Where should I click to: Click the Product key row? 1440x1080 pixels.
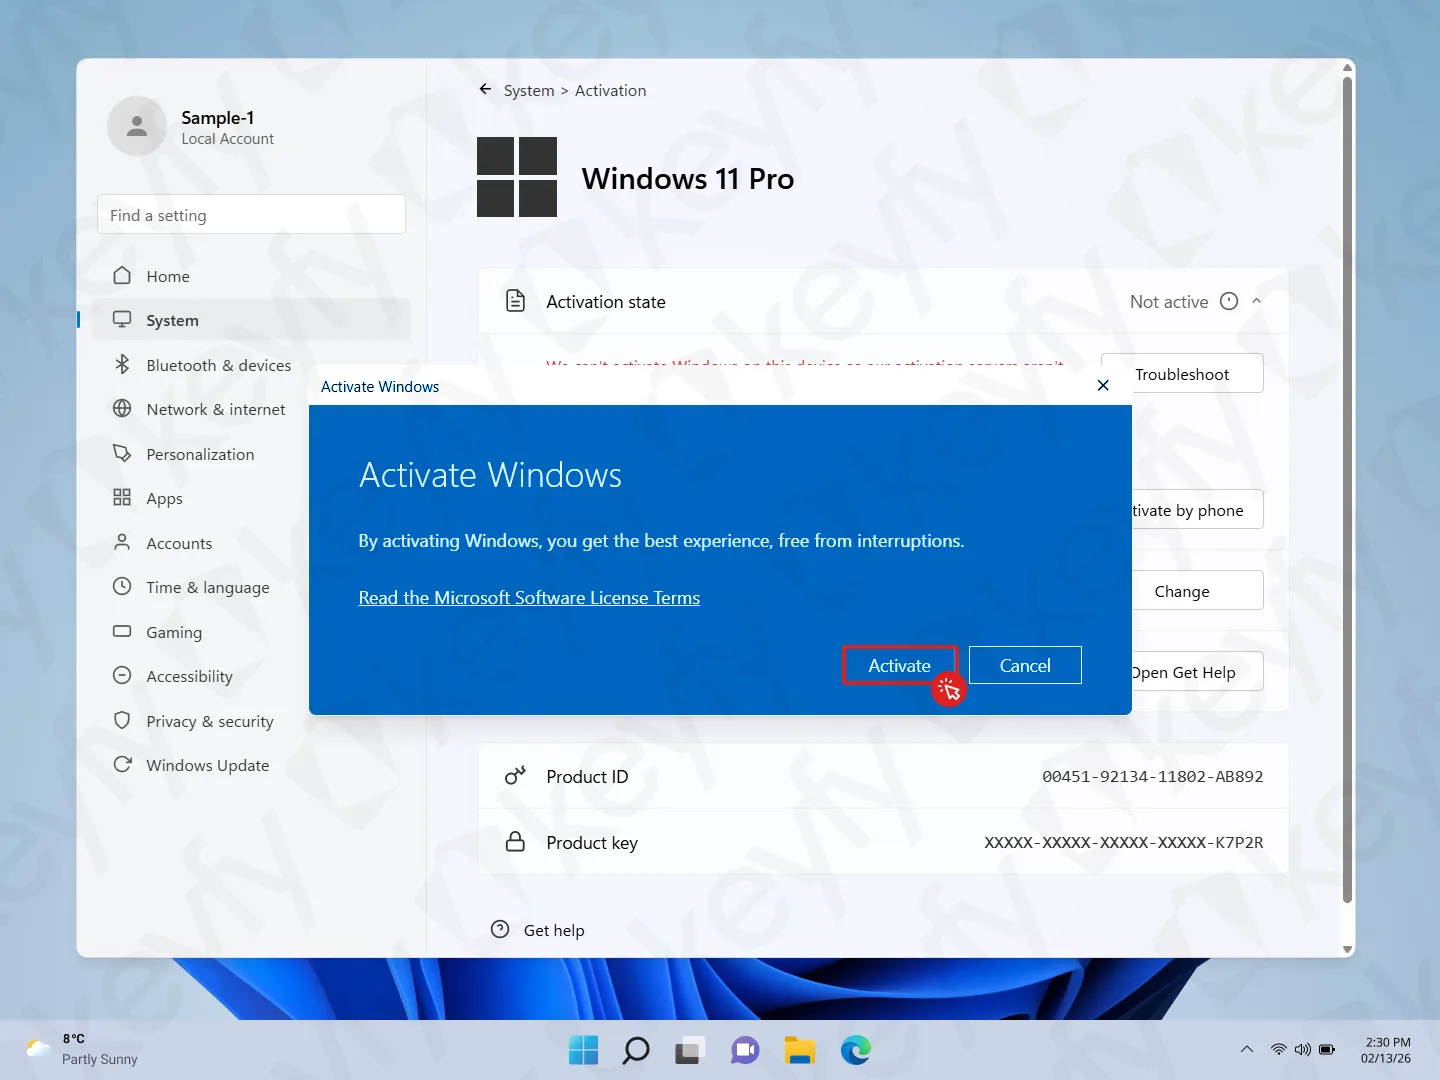tap(883, 842)
